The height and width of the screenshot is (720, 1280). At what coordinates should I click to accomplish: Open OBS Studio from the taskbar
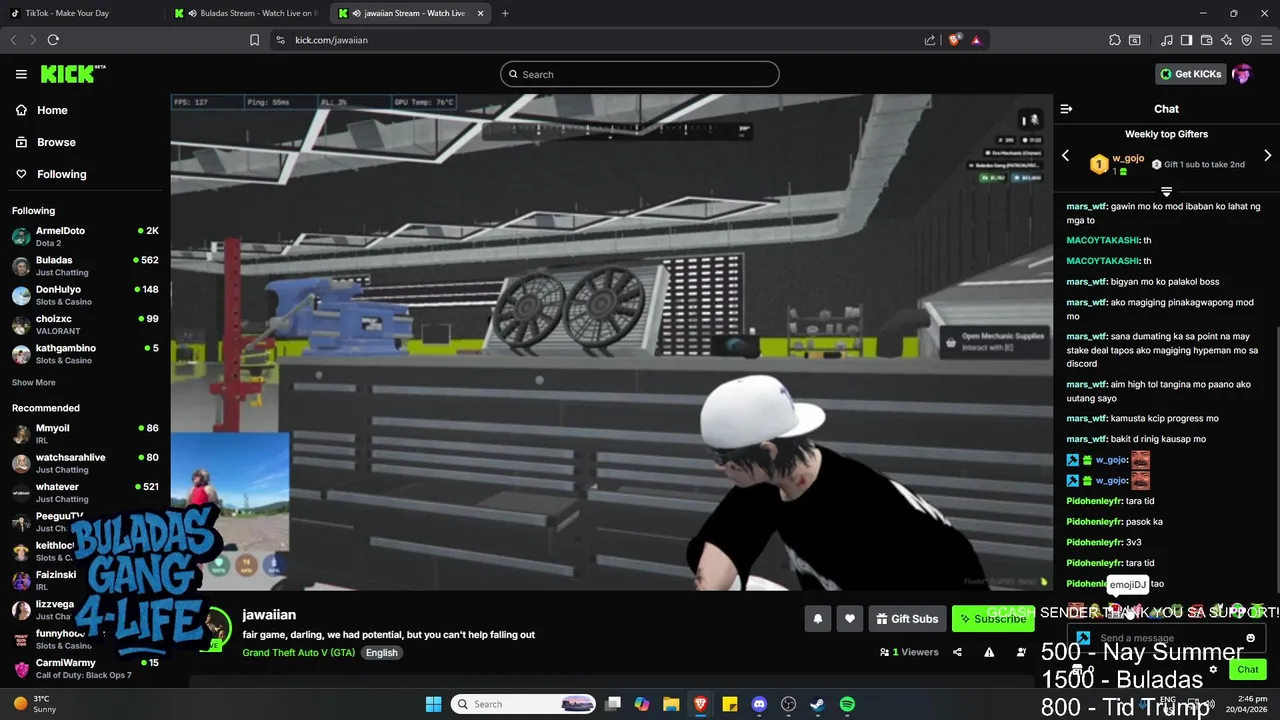click(788, 704)
